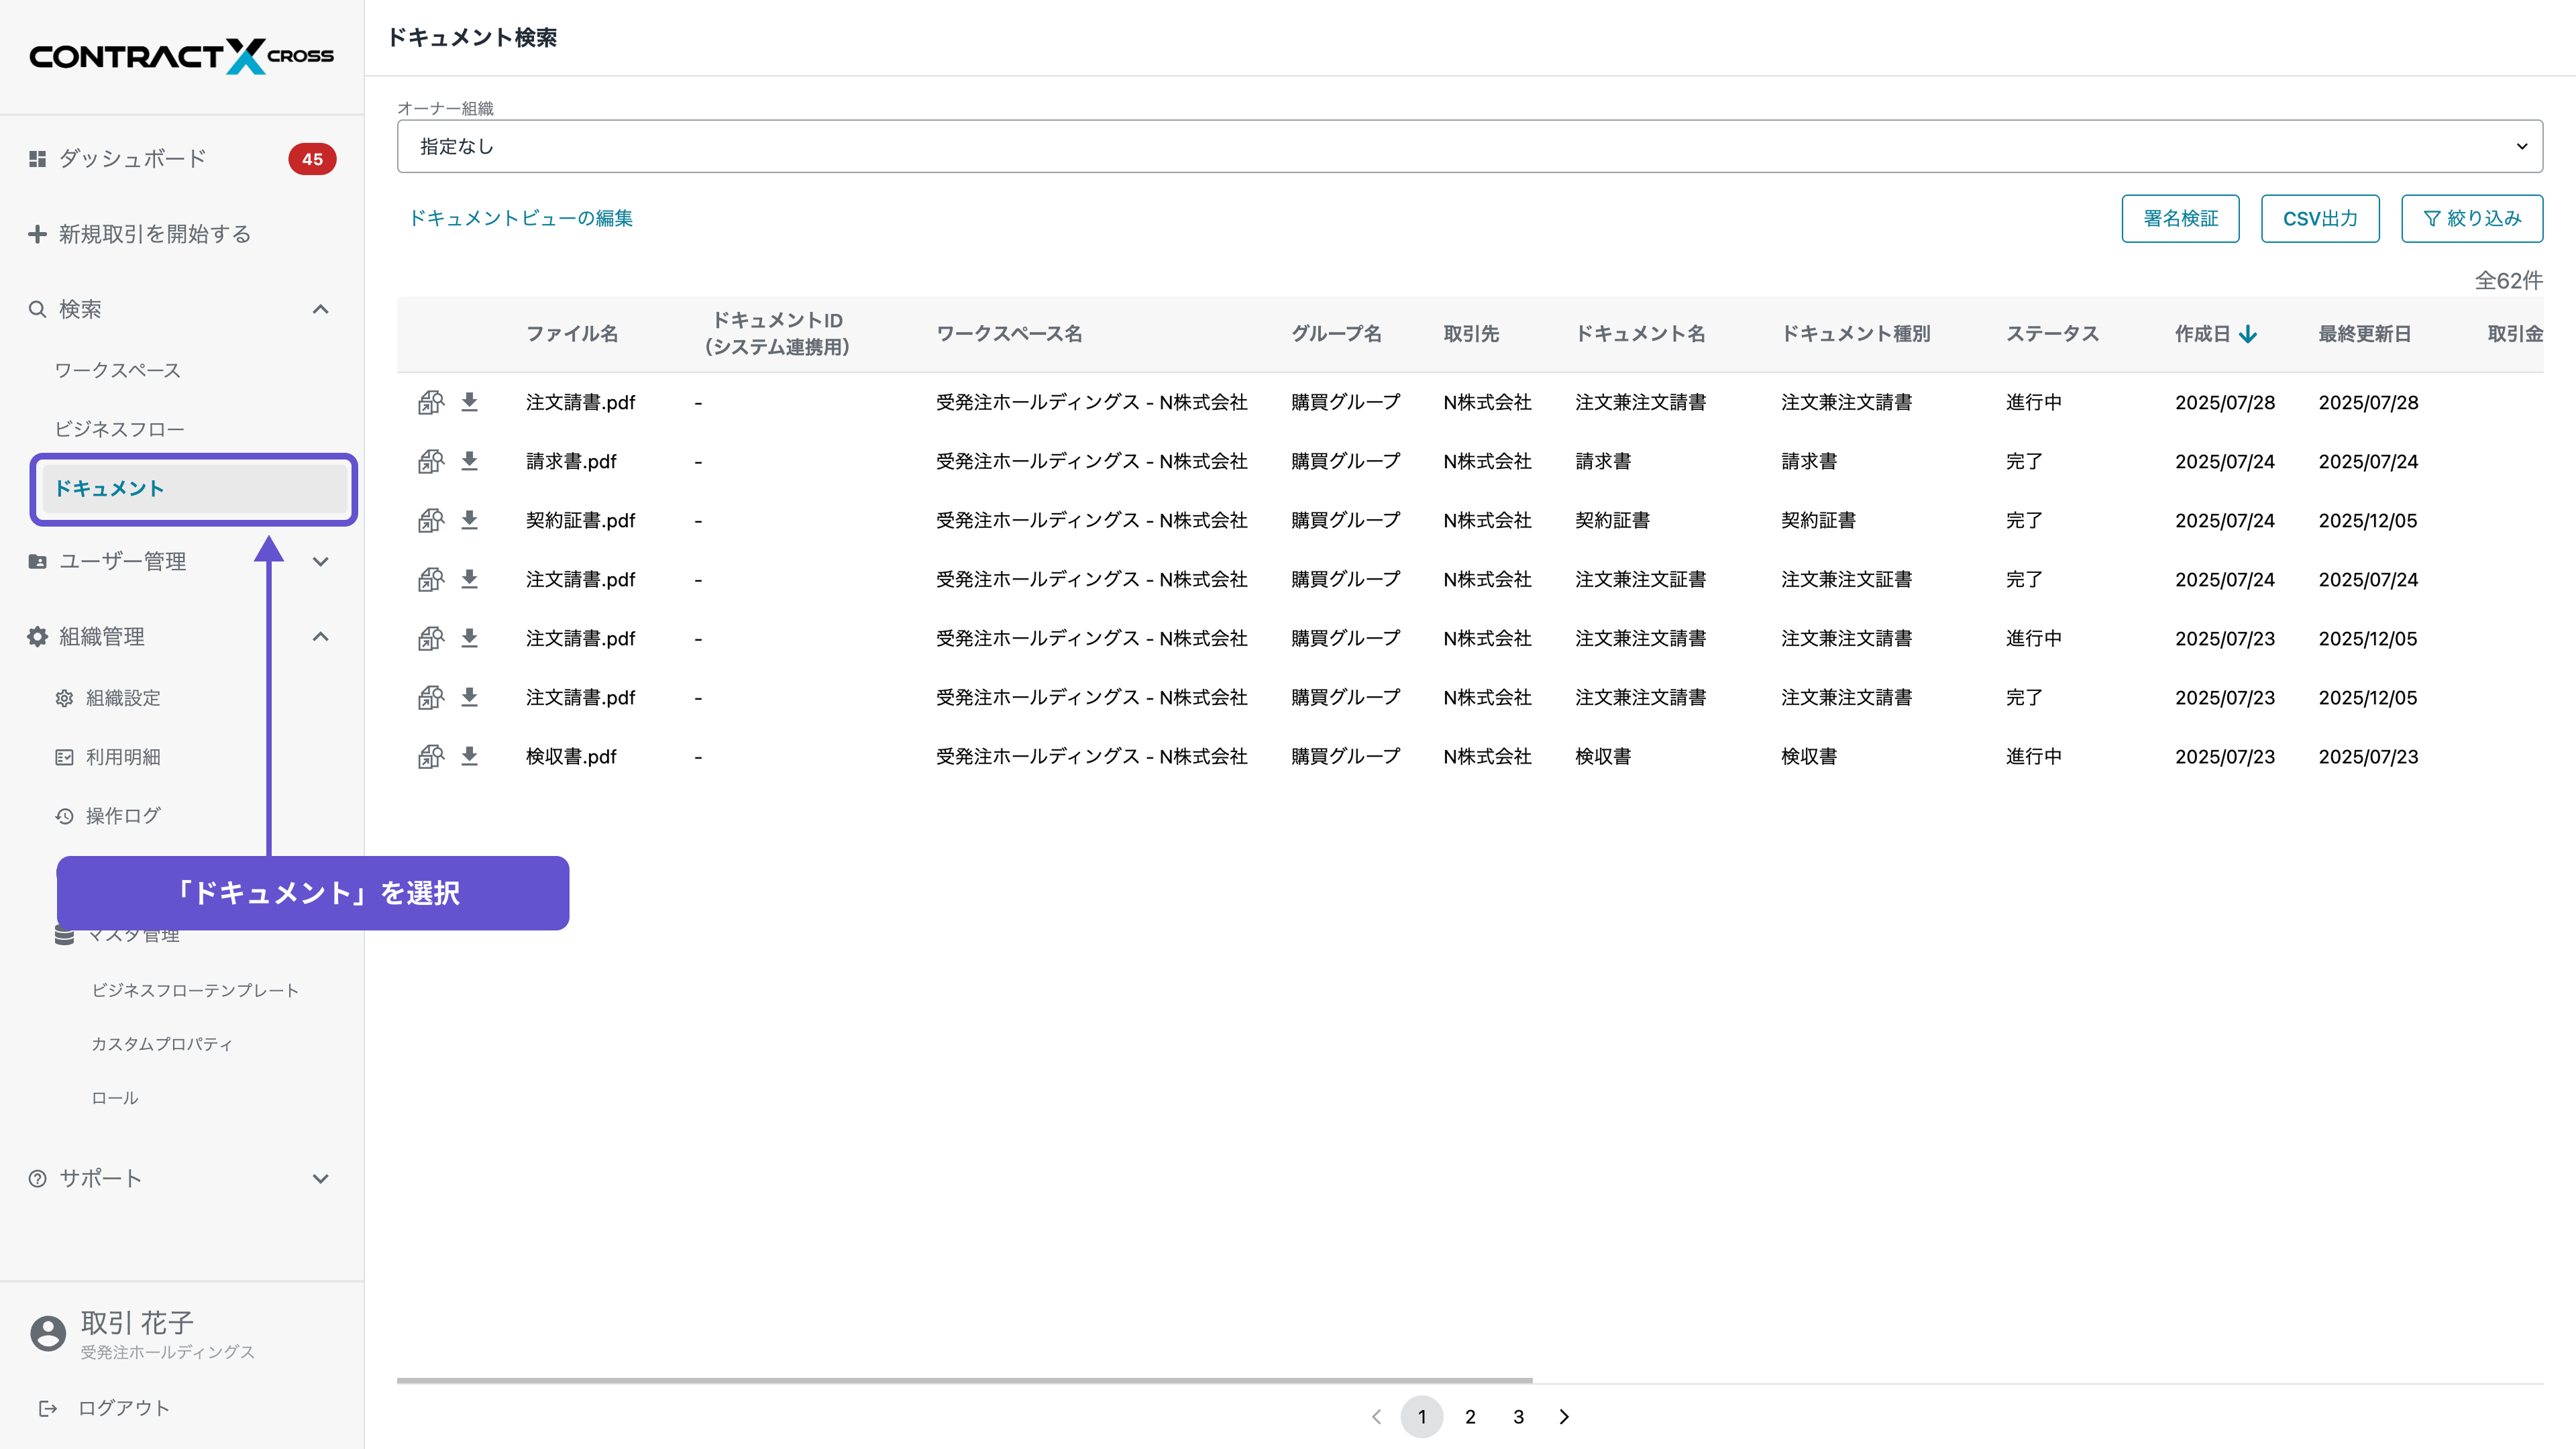This screenshot has width=2576, height=1449.
Task: Open the preview icon for the first 注文書.pdf row
Action: 430,402
